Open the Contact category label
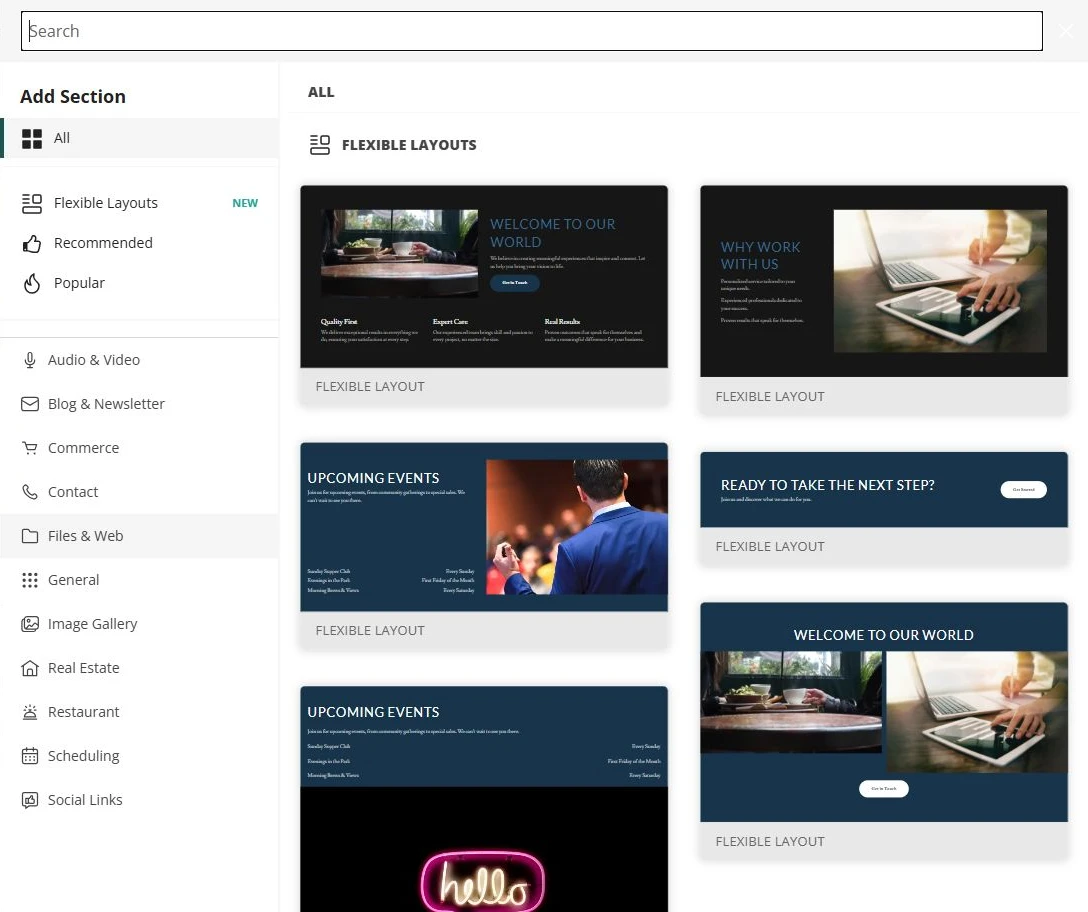Screen dimensions: 1088x912 point(73,492)
